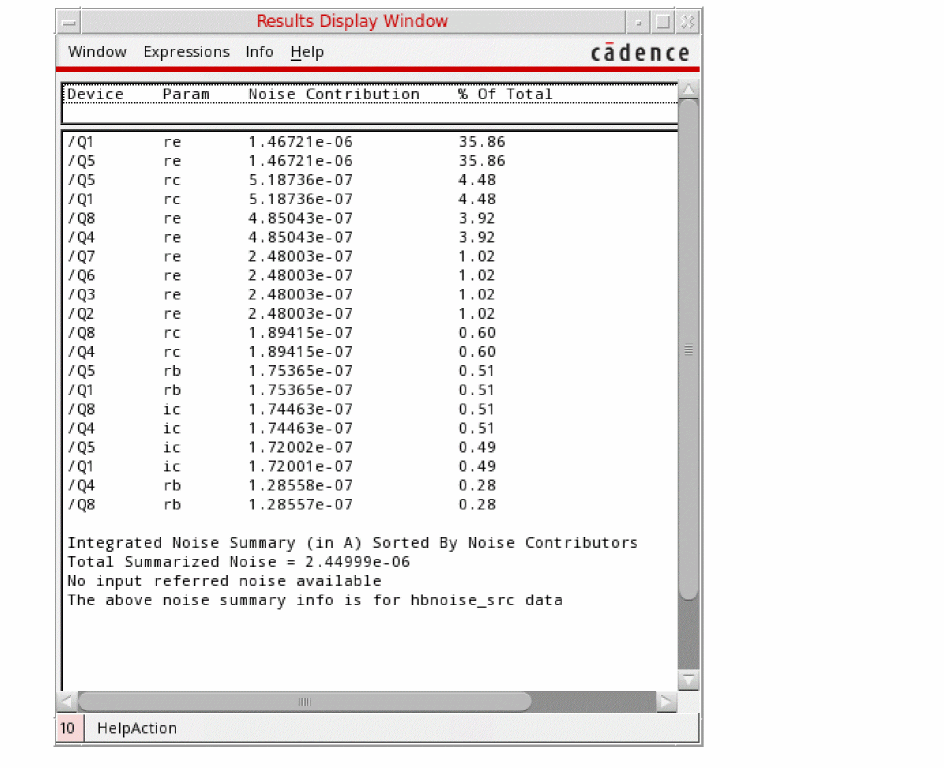Screen dimensions: 944x768
Task: Select the 1.72002e-07 noise value
Action: [x=300, y=448]
